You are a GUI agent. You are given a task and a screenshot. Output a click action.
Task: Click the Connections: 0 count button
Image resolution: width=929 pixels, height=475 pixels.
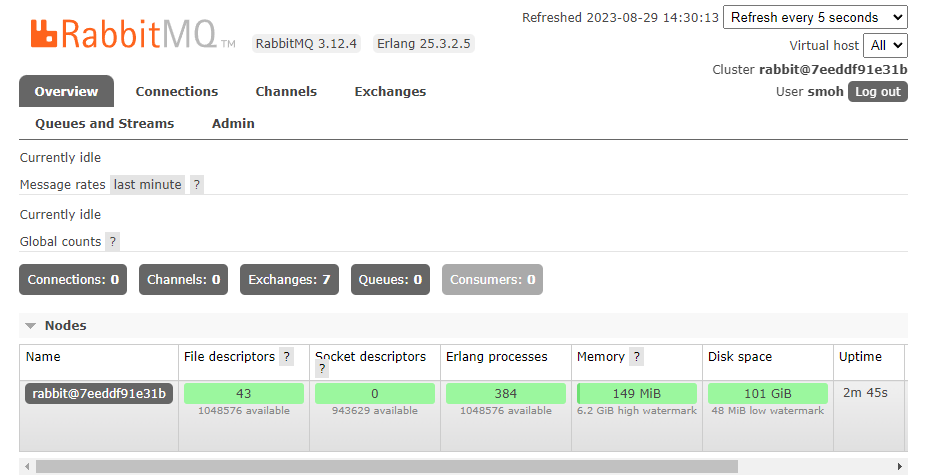point(73,280)
